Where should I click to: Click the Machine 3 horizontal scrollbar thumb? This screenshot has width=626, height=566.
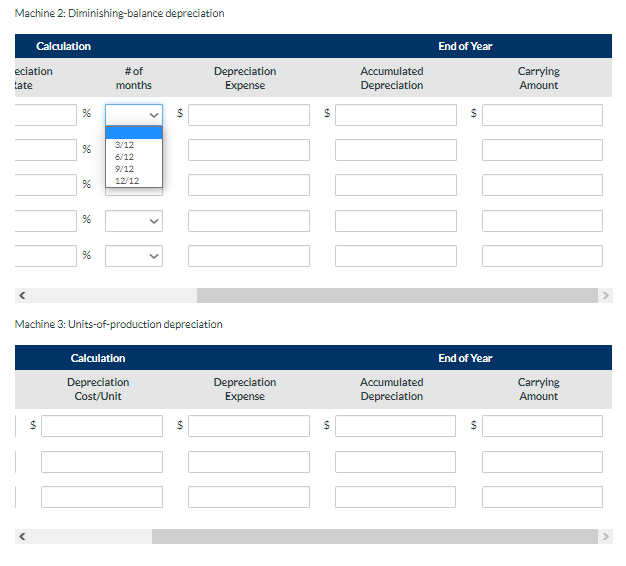375,536
